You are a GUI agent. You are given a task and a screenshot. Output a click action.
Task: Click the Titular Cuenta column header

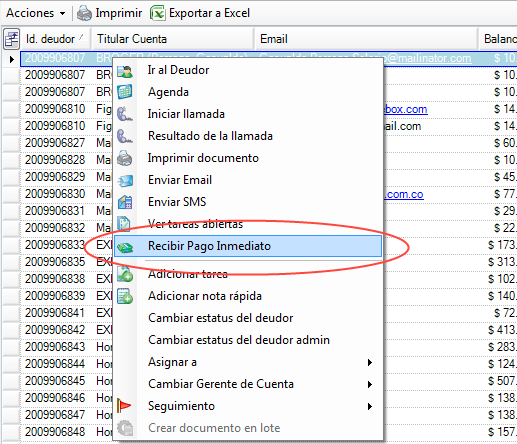click(x=173, y=39)
